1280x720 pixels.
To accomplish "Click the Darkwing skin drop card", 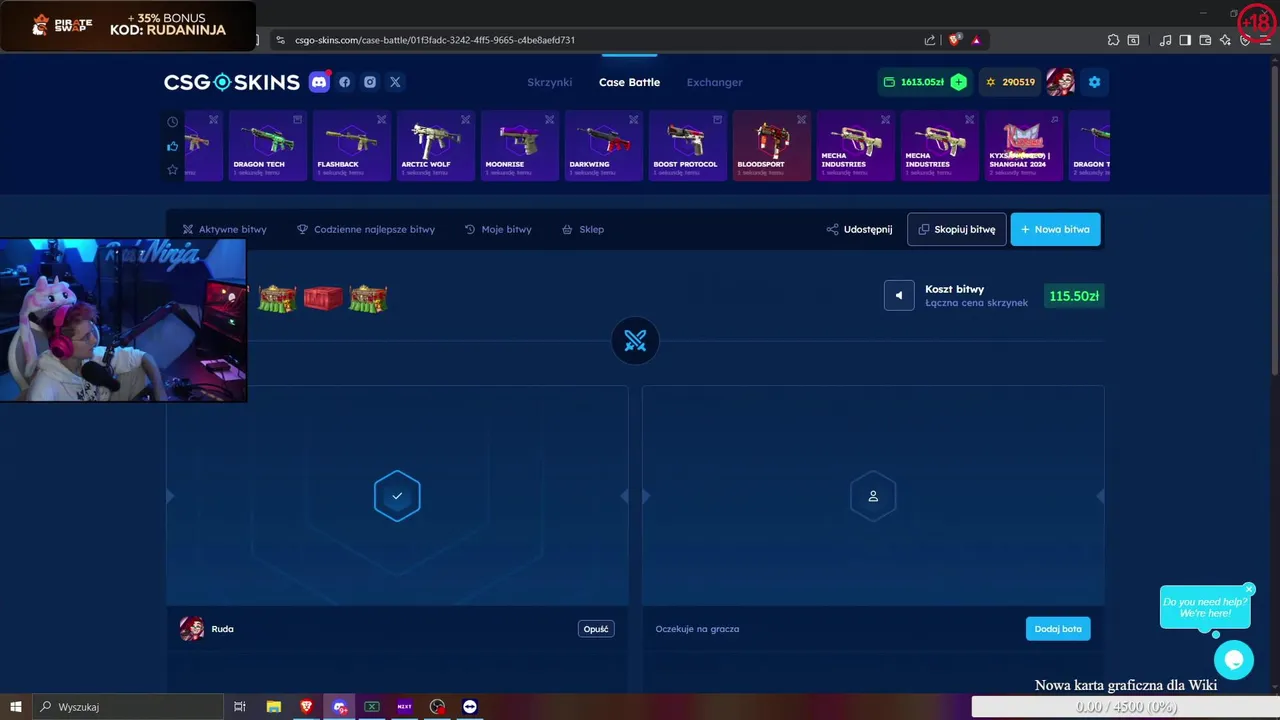I will coord(603,145).
